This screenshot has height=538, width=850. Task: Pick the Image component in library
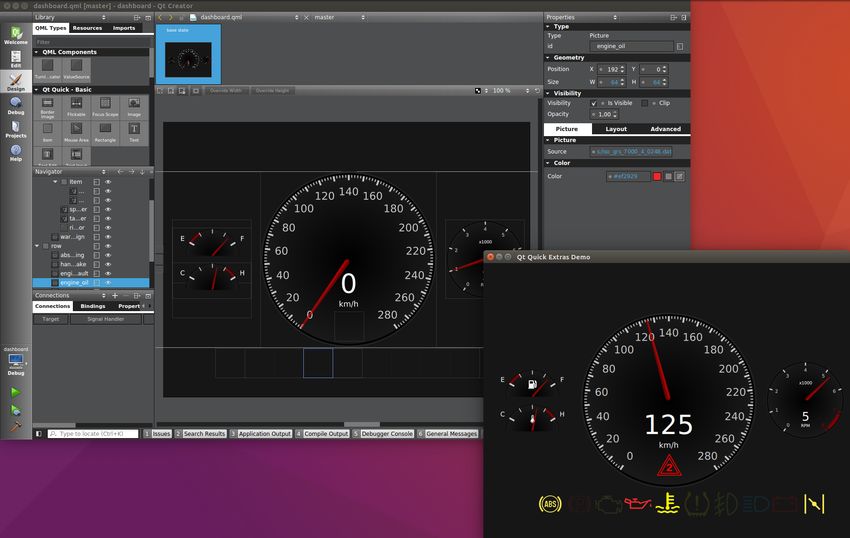[134, 107]
